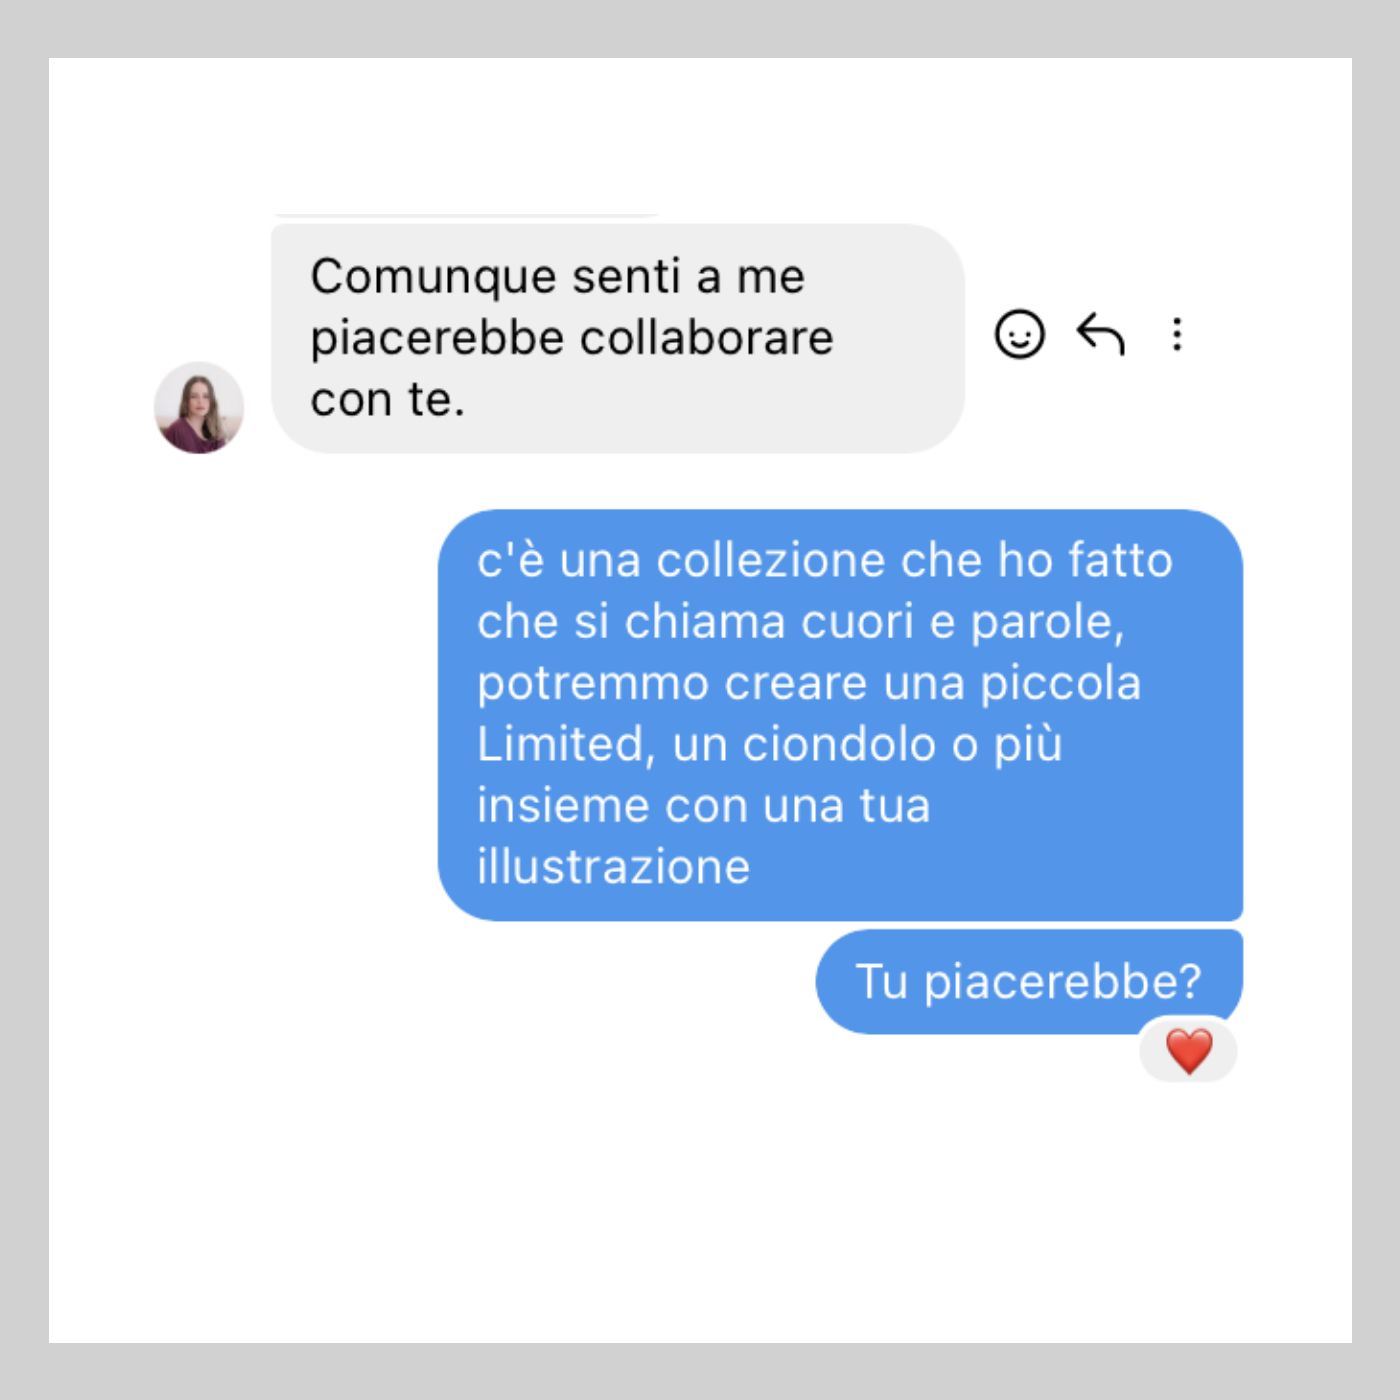Click the word 'illustrazione' in the blue bubble
This screenshot has height=1400, width=1400.
pos(613,866)
